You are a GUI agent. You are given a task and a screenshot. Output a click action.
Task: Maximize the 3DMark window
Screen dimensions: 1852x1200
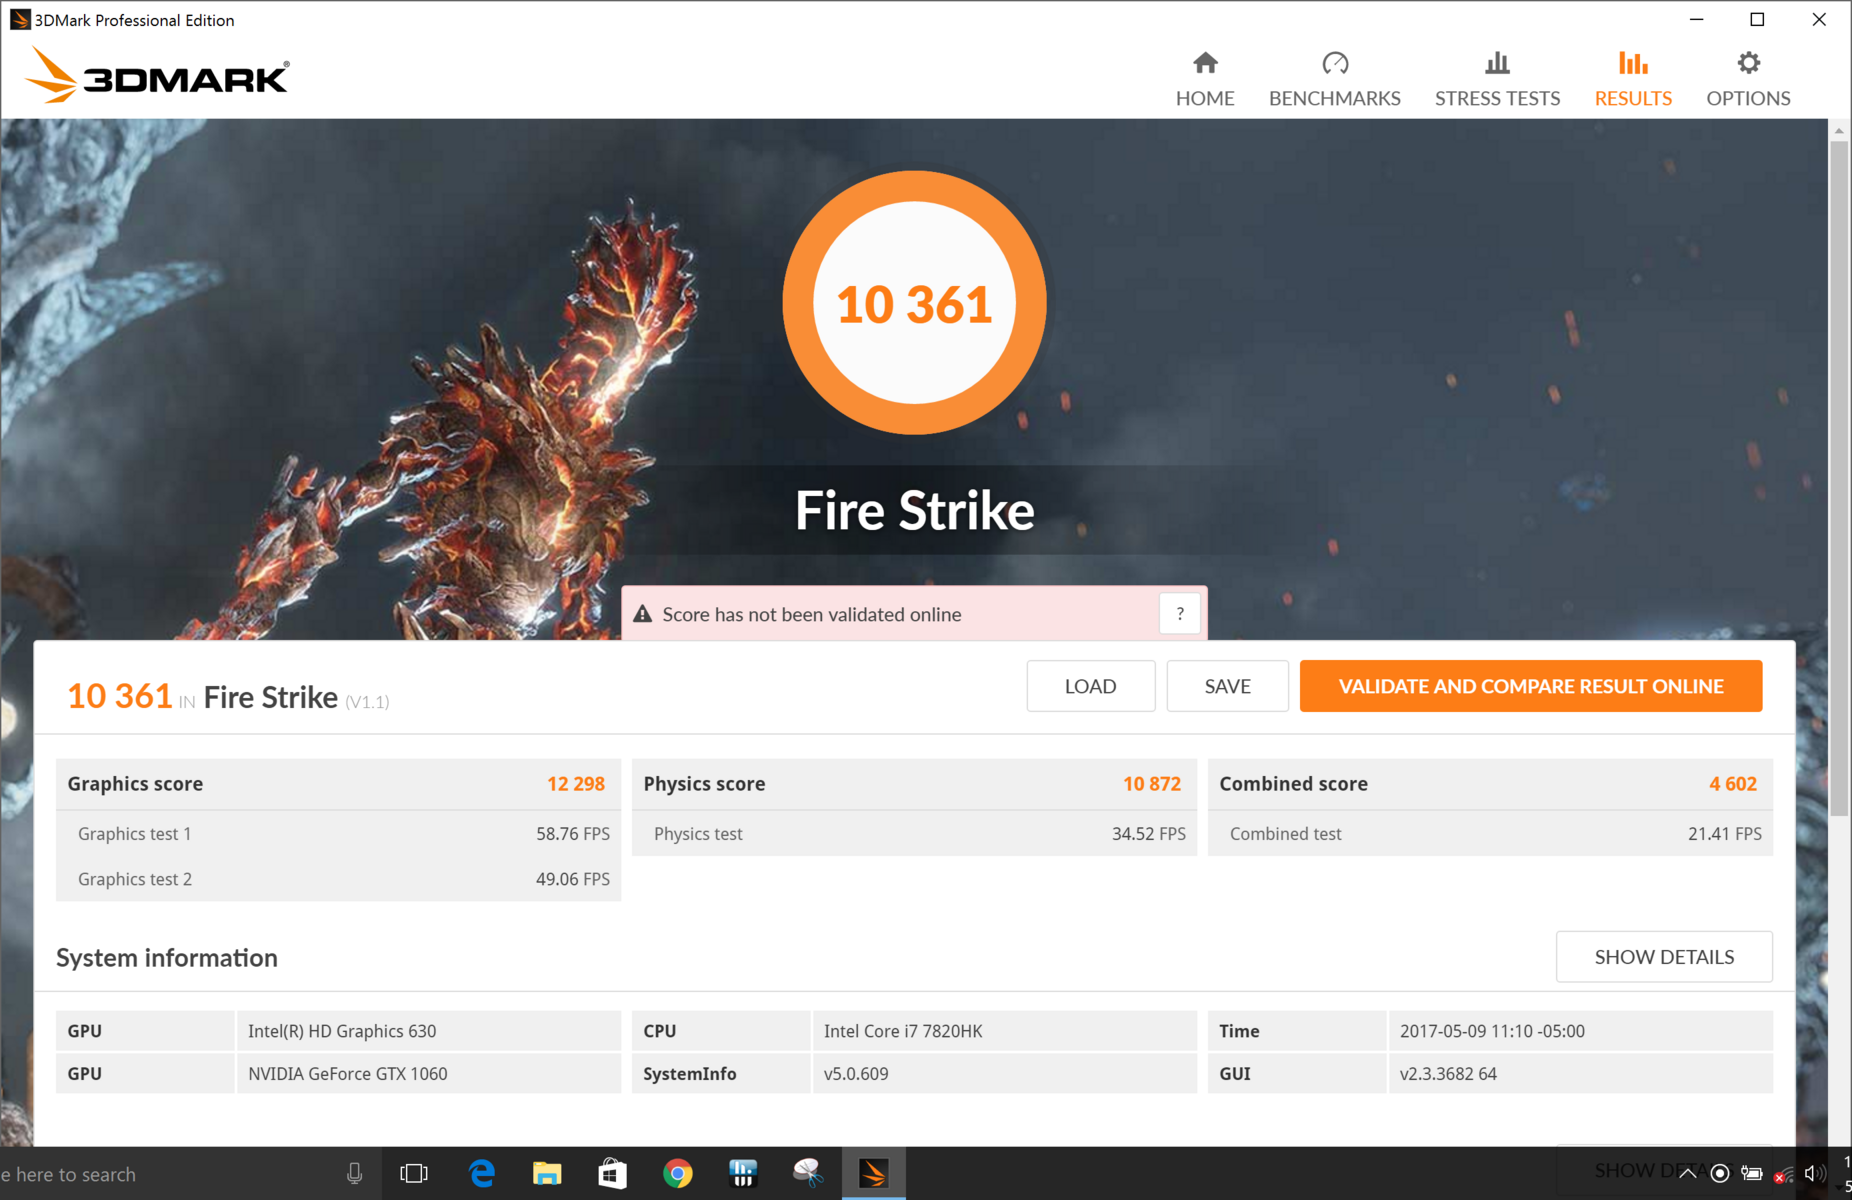click(1757, 20)
